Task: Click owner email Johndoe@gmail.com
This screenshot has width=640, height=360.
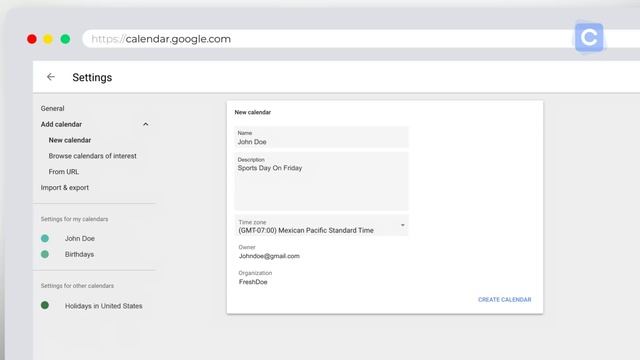Action: (269, 256)
